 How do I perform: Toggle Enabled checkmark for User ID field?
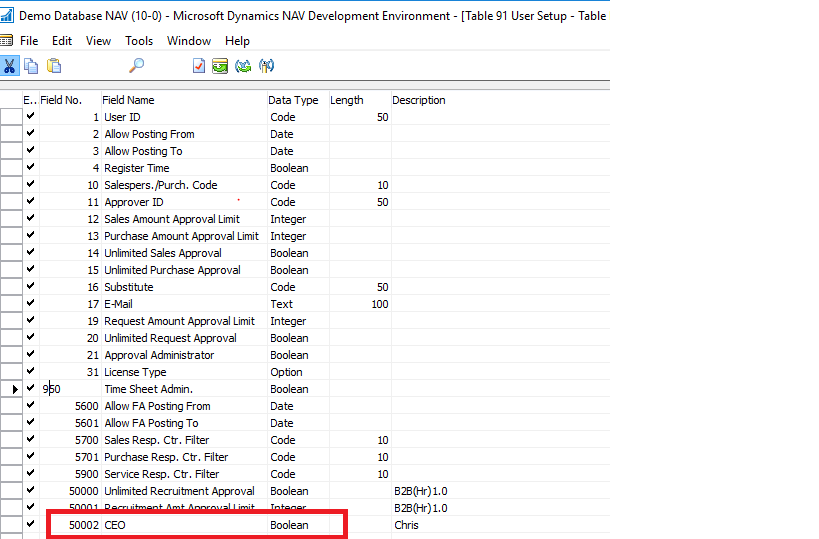click(x=30, y=116)
